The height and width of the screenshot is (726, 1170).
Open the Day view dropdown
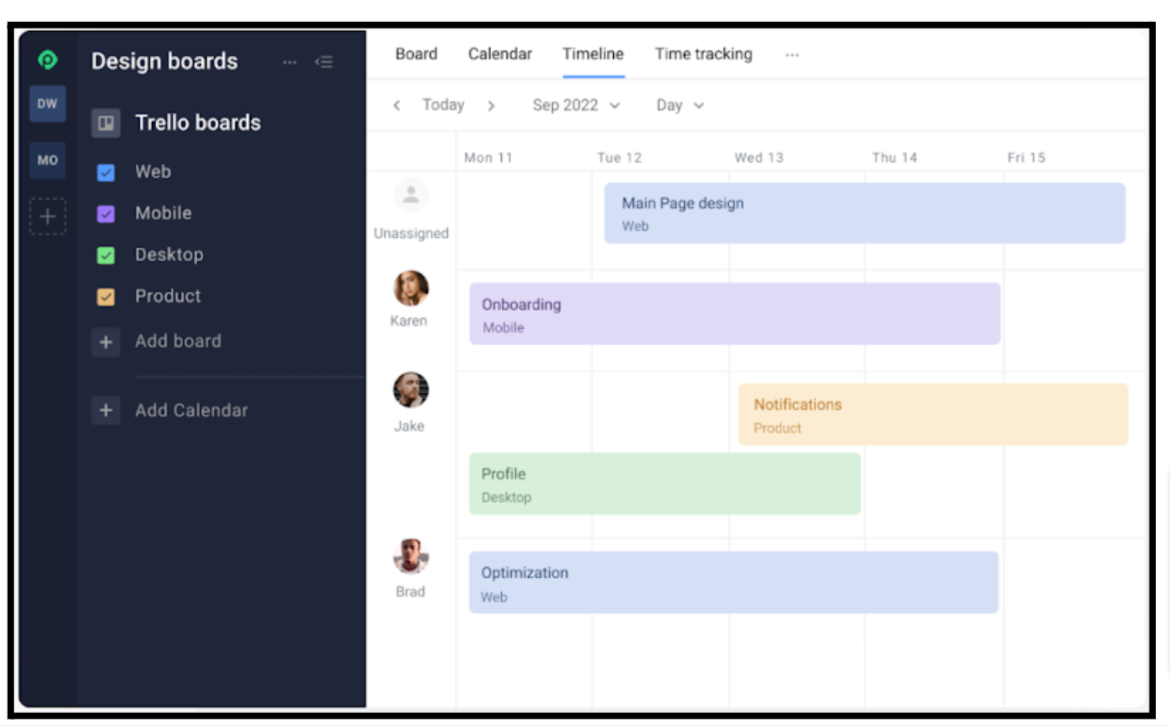680,105
